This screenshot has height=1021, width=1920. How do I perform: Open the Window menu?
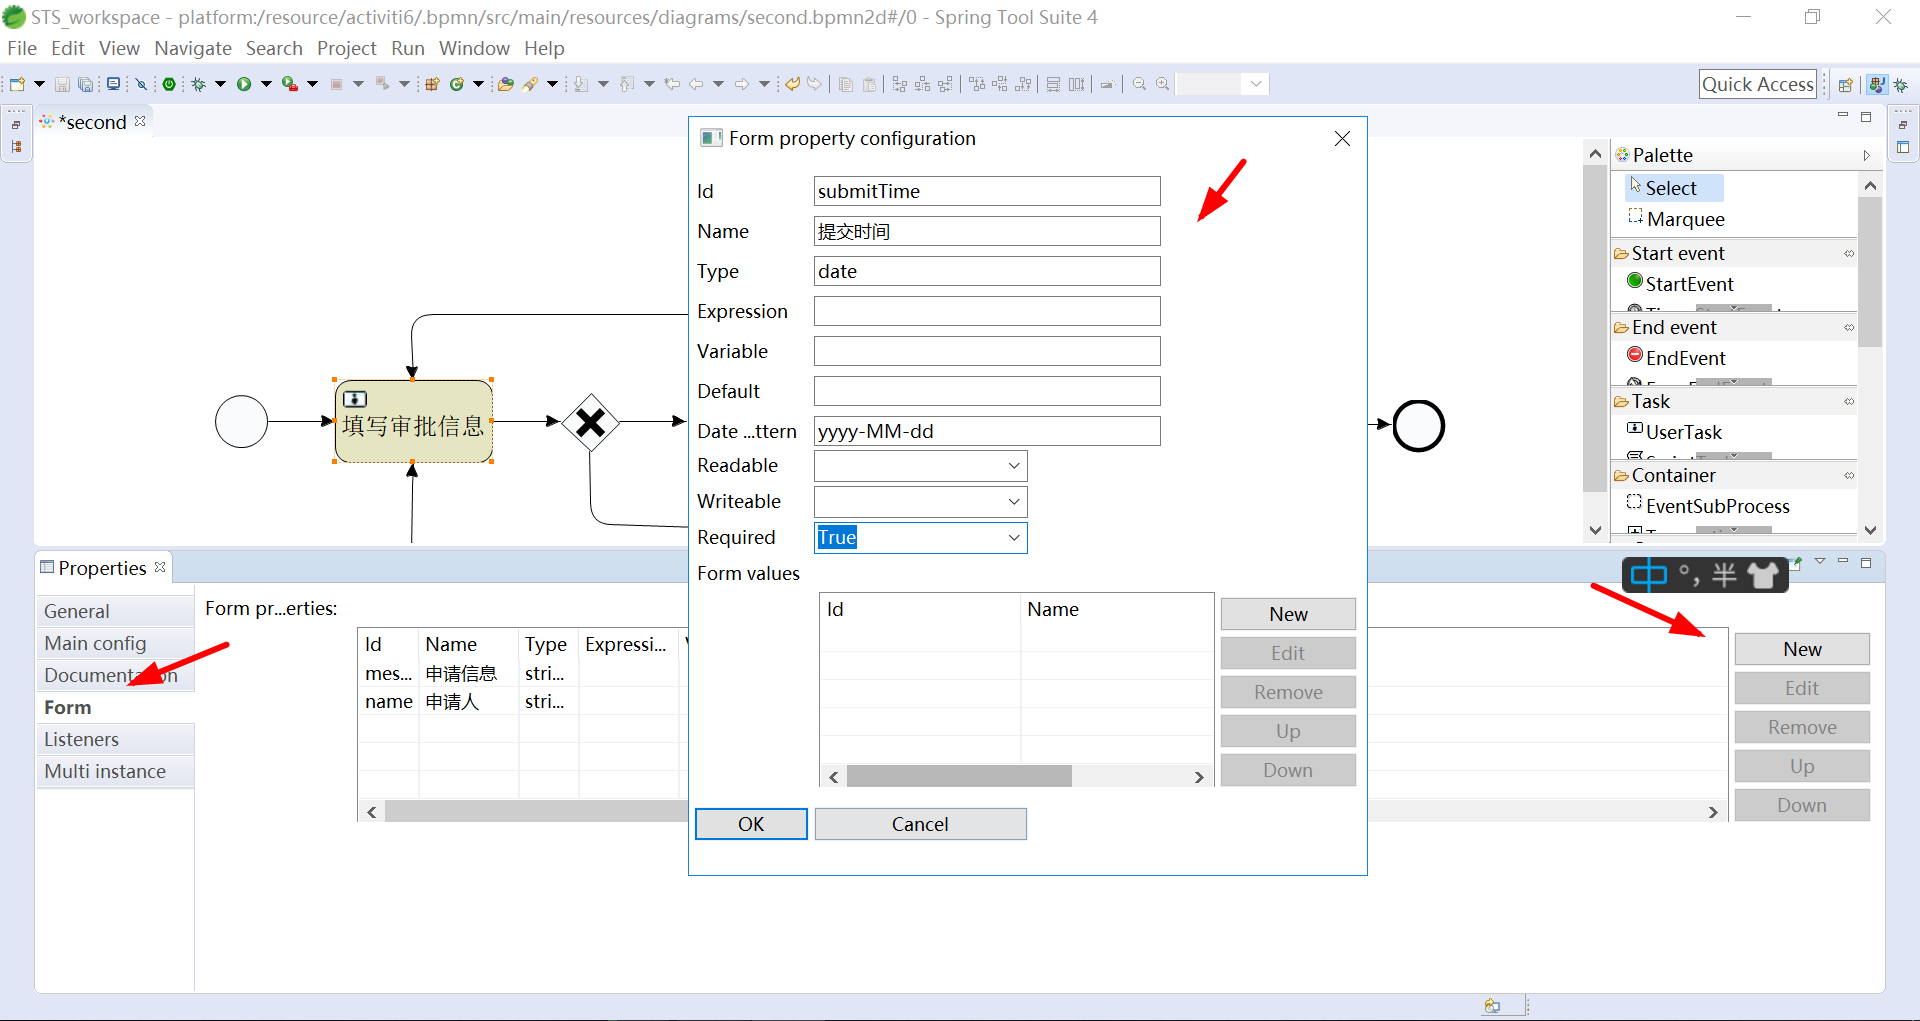coord(474,48)
